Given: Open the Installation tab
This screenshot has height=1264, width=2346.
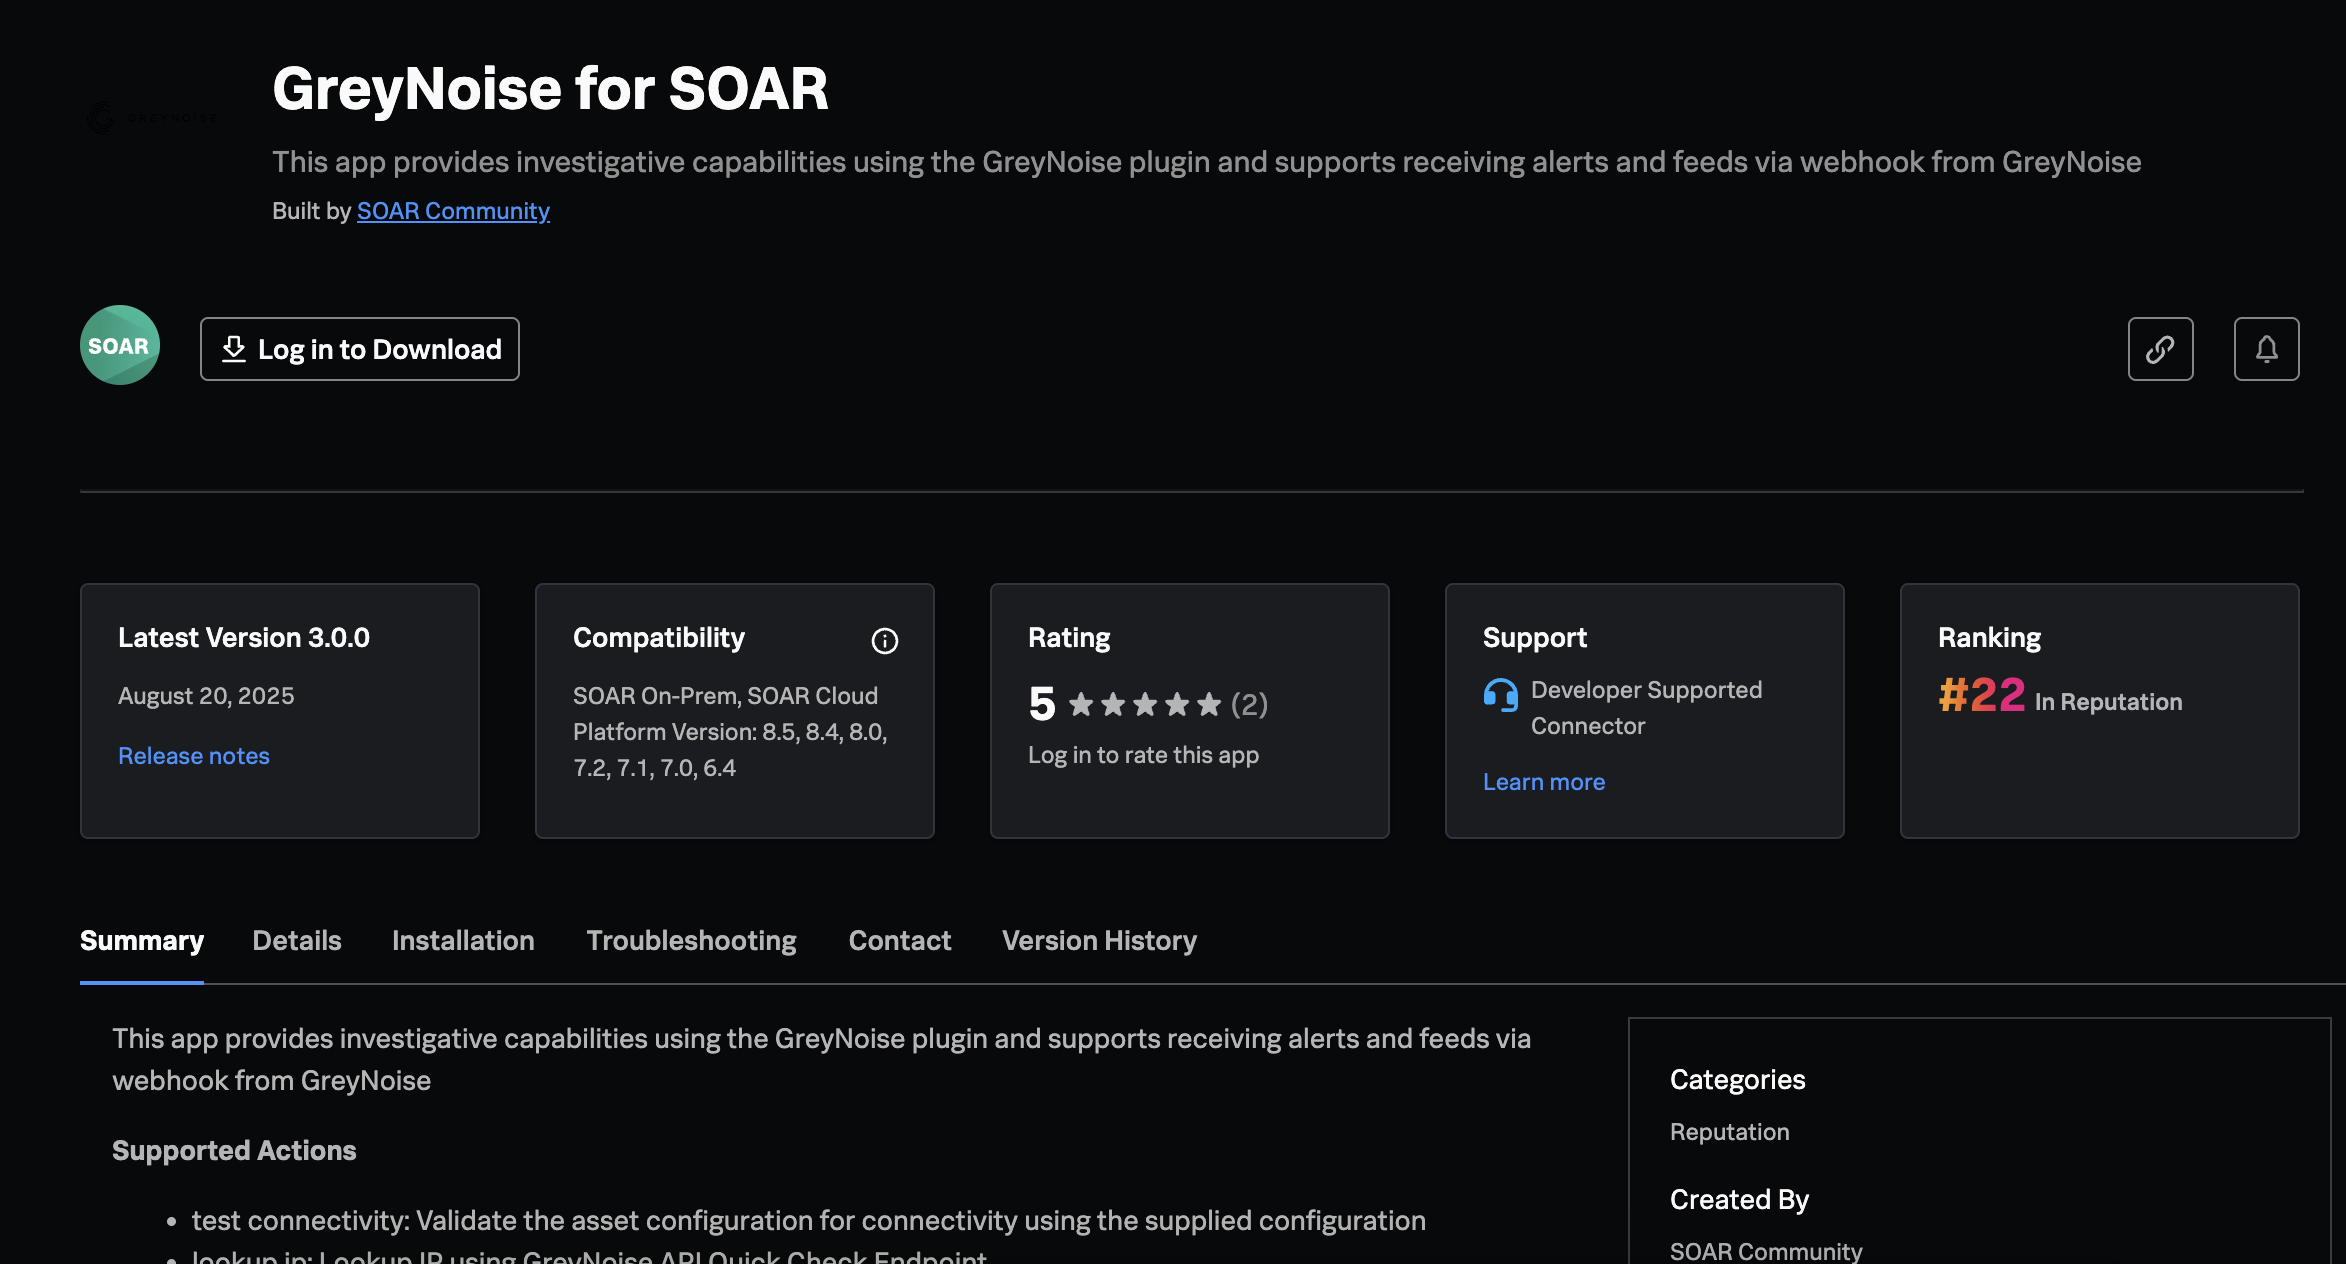Looking at the screenshot, I should (463, 941).
